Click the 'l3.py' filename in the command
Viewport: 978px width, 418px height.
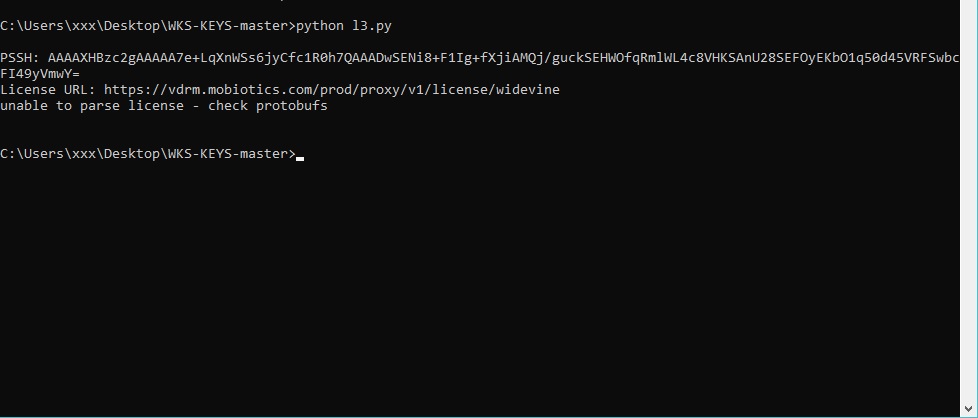click(374, 25)
